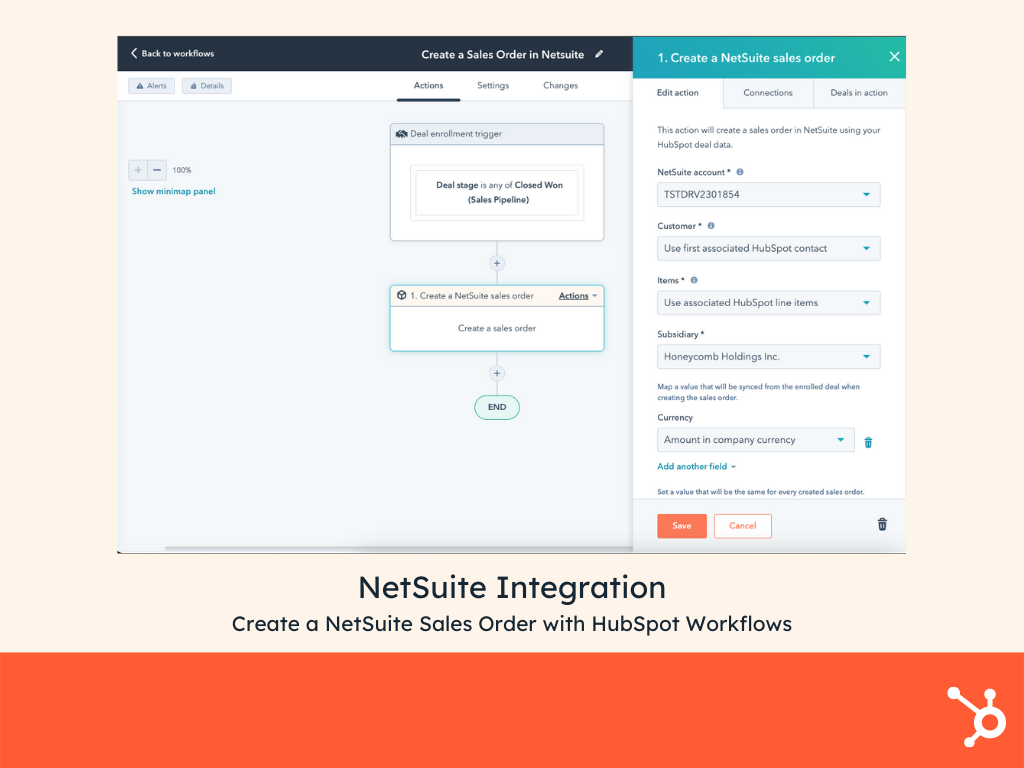
Task: Open the Details button
Action: [206, 86]
